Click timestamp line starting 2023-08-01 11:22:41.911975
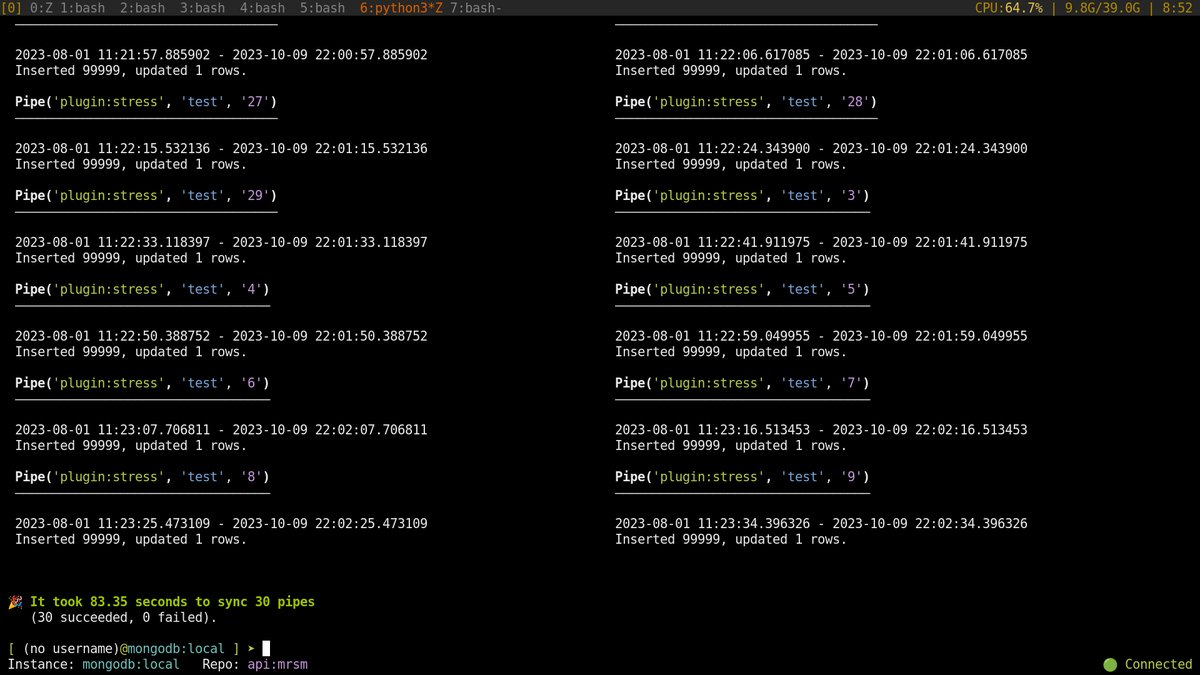Screen dimensions: 1200x675 coord(821,243)
